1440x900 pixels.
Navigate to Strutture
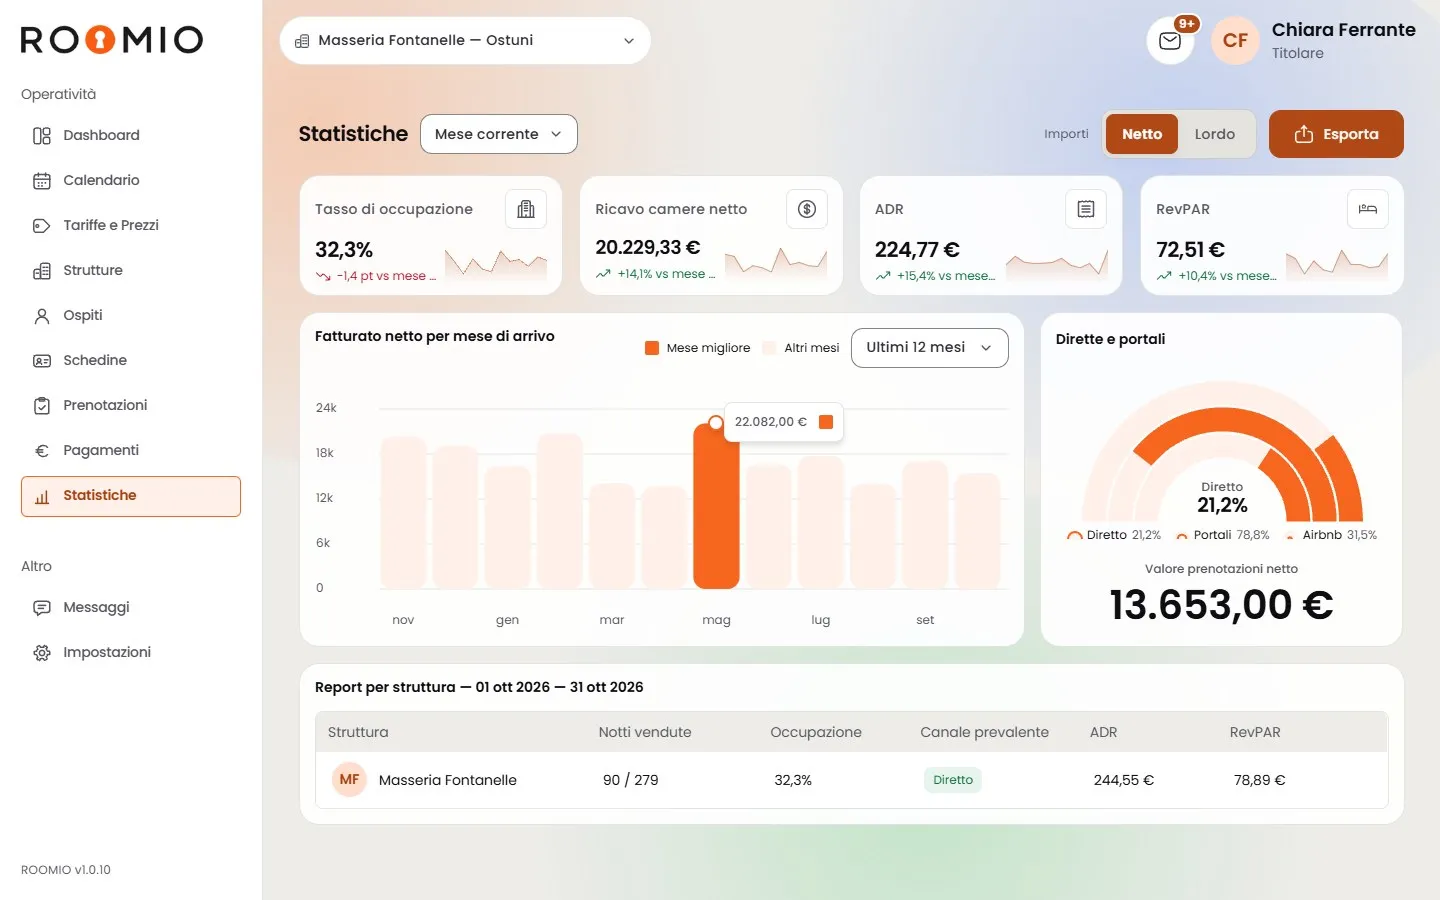pos(131,271)
